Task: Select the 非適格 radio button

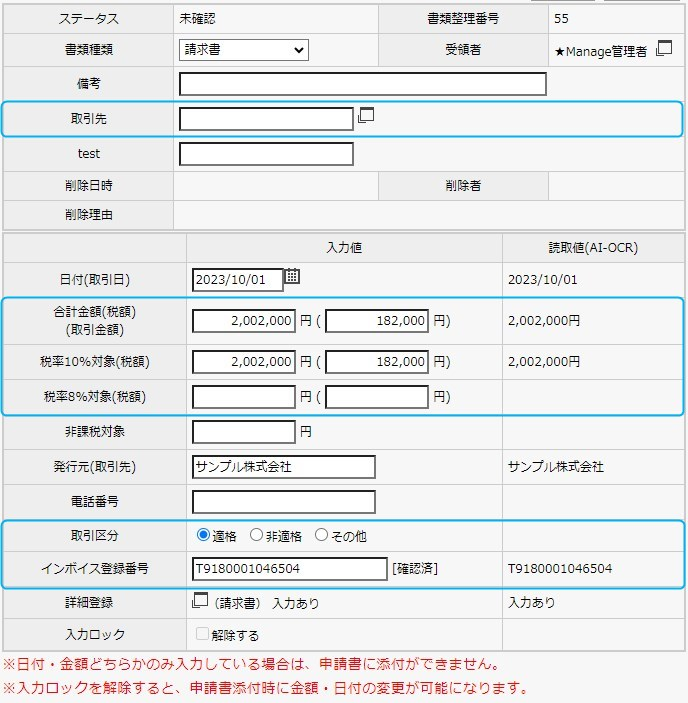Action: (256, 534)
